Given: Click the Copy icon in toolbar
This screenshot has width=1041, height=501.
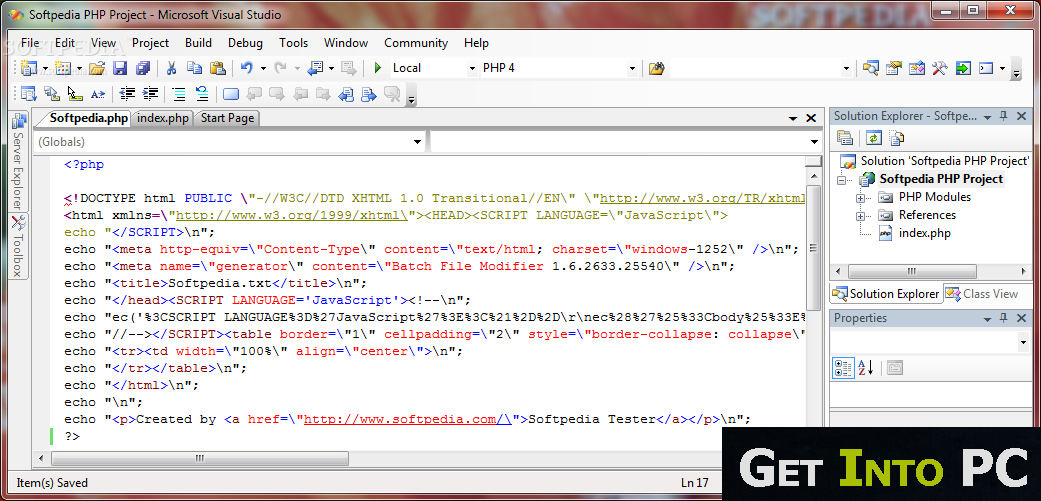Looking at the screenshot, I should click(x=195, y=68).
